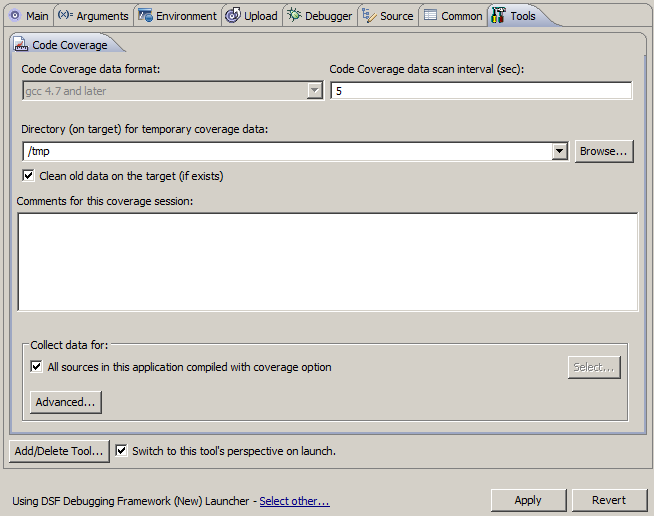654x516 pixels.
Task: Click the Select other... launcher link
Action: click(x=294, y=501)
